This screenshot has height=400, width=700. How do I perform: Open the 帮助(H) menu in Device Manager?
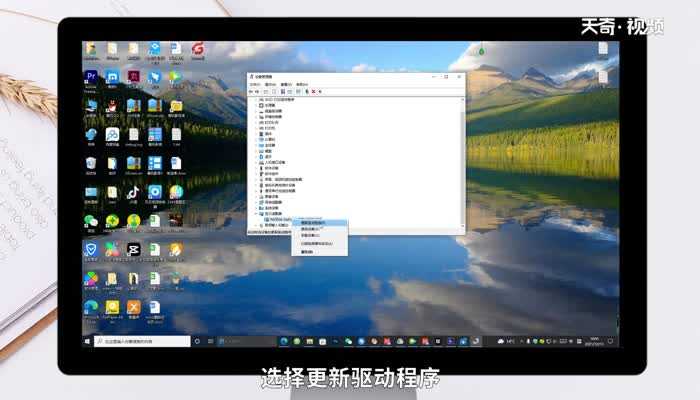302,84
